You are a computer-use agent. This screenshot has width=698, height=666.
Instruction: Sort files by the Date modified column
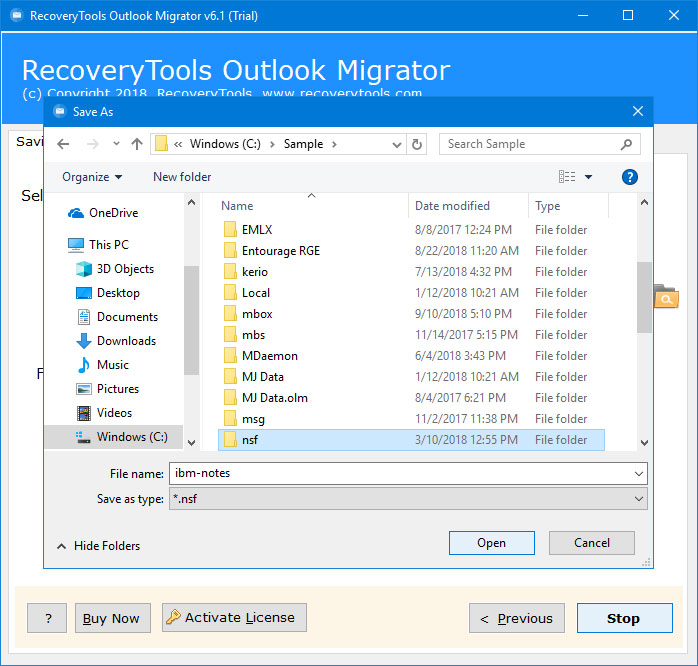click(452, 206)
